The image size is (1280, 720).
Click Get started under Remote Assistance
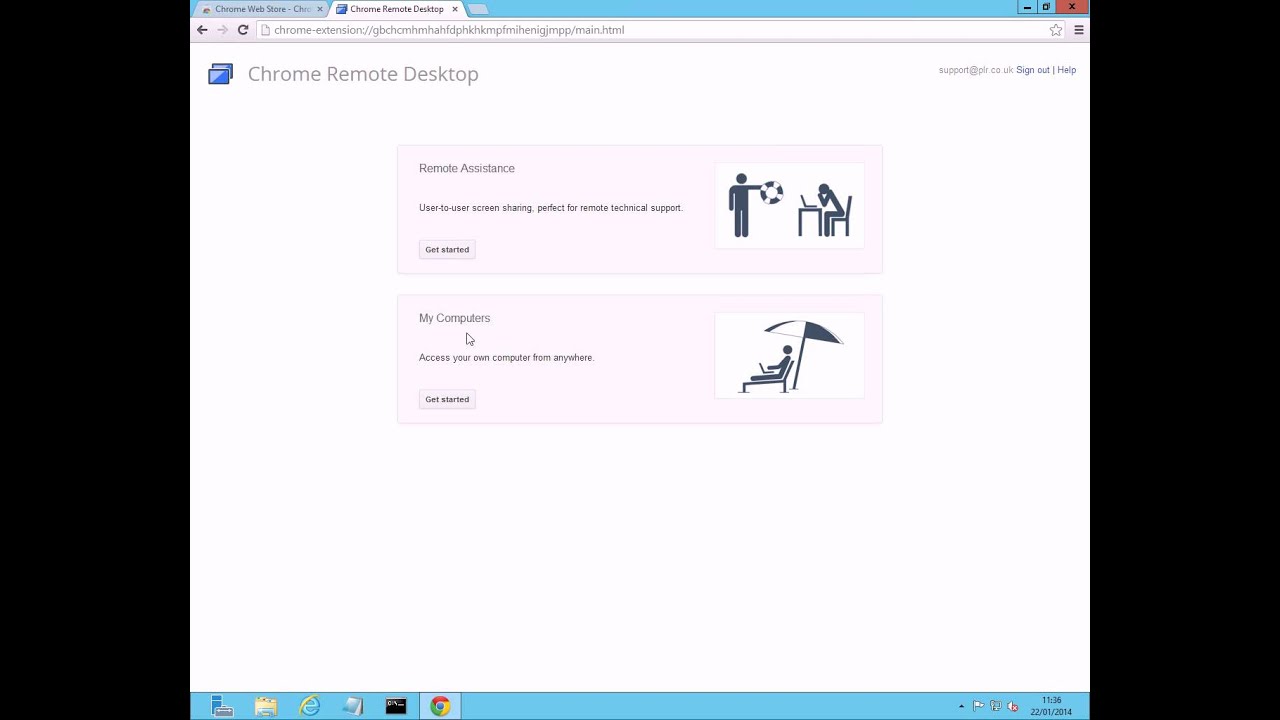coord(446,249)
